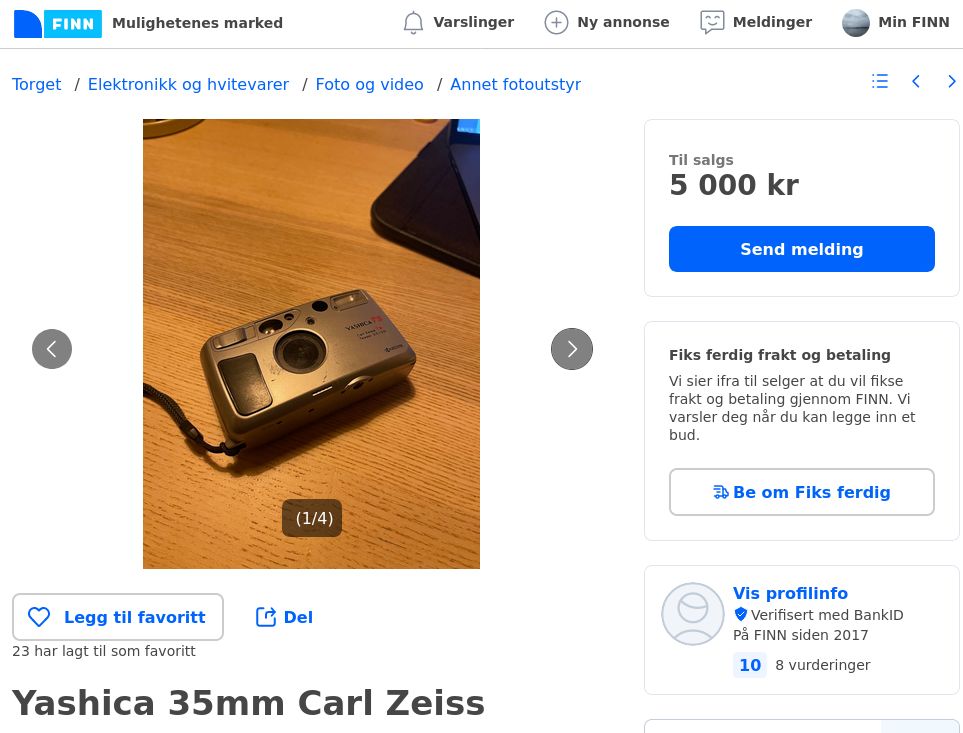
Task: Click Be om Fiks ferdig button
Action: click(801, 492)
